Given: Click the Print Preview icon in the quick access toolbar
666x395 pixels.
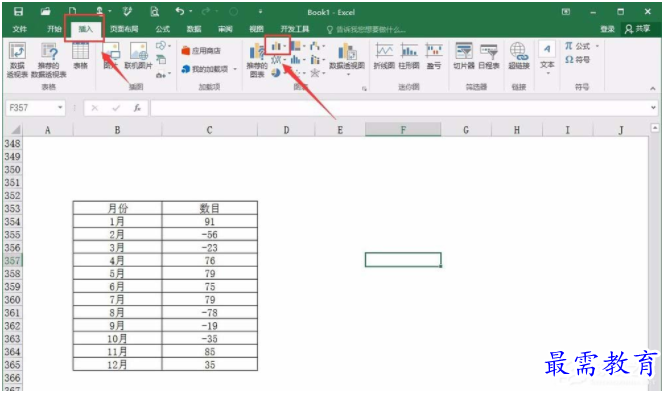Looking at the screenshot, I should point(155,12).
